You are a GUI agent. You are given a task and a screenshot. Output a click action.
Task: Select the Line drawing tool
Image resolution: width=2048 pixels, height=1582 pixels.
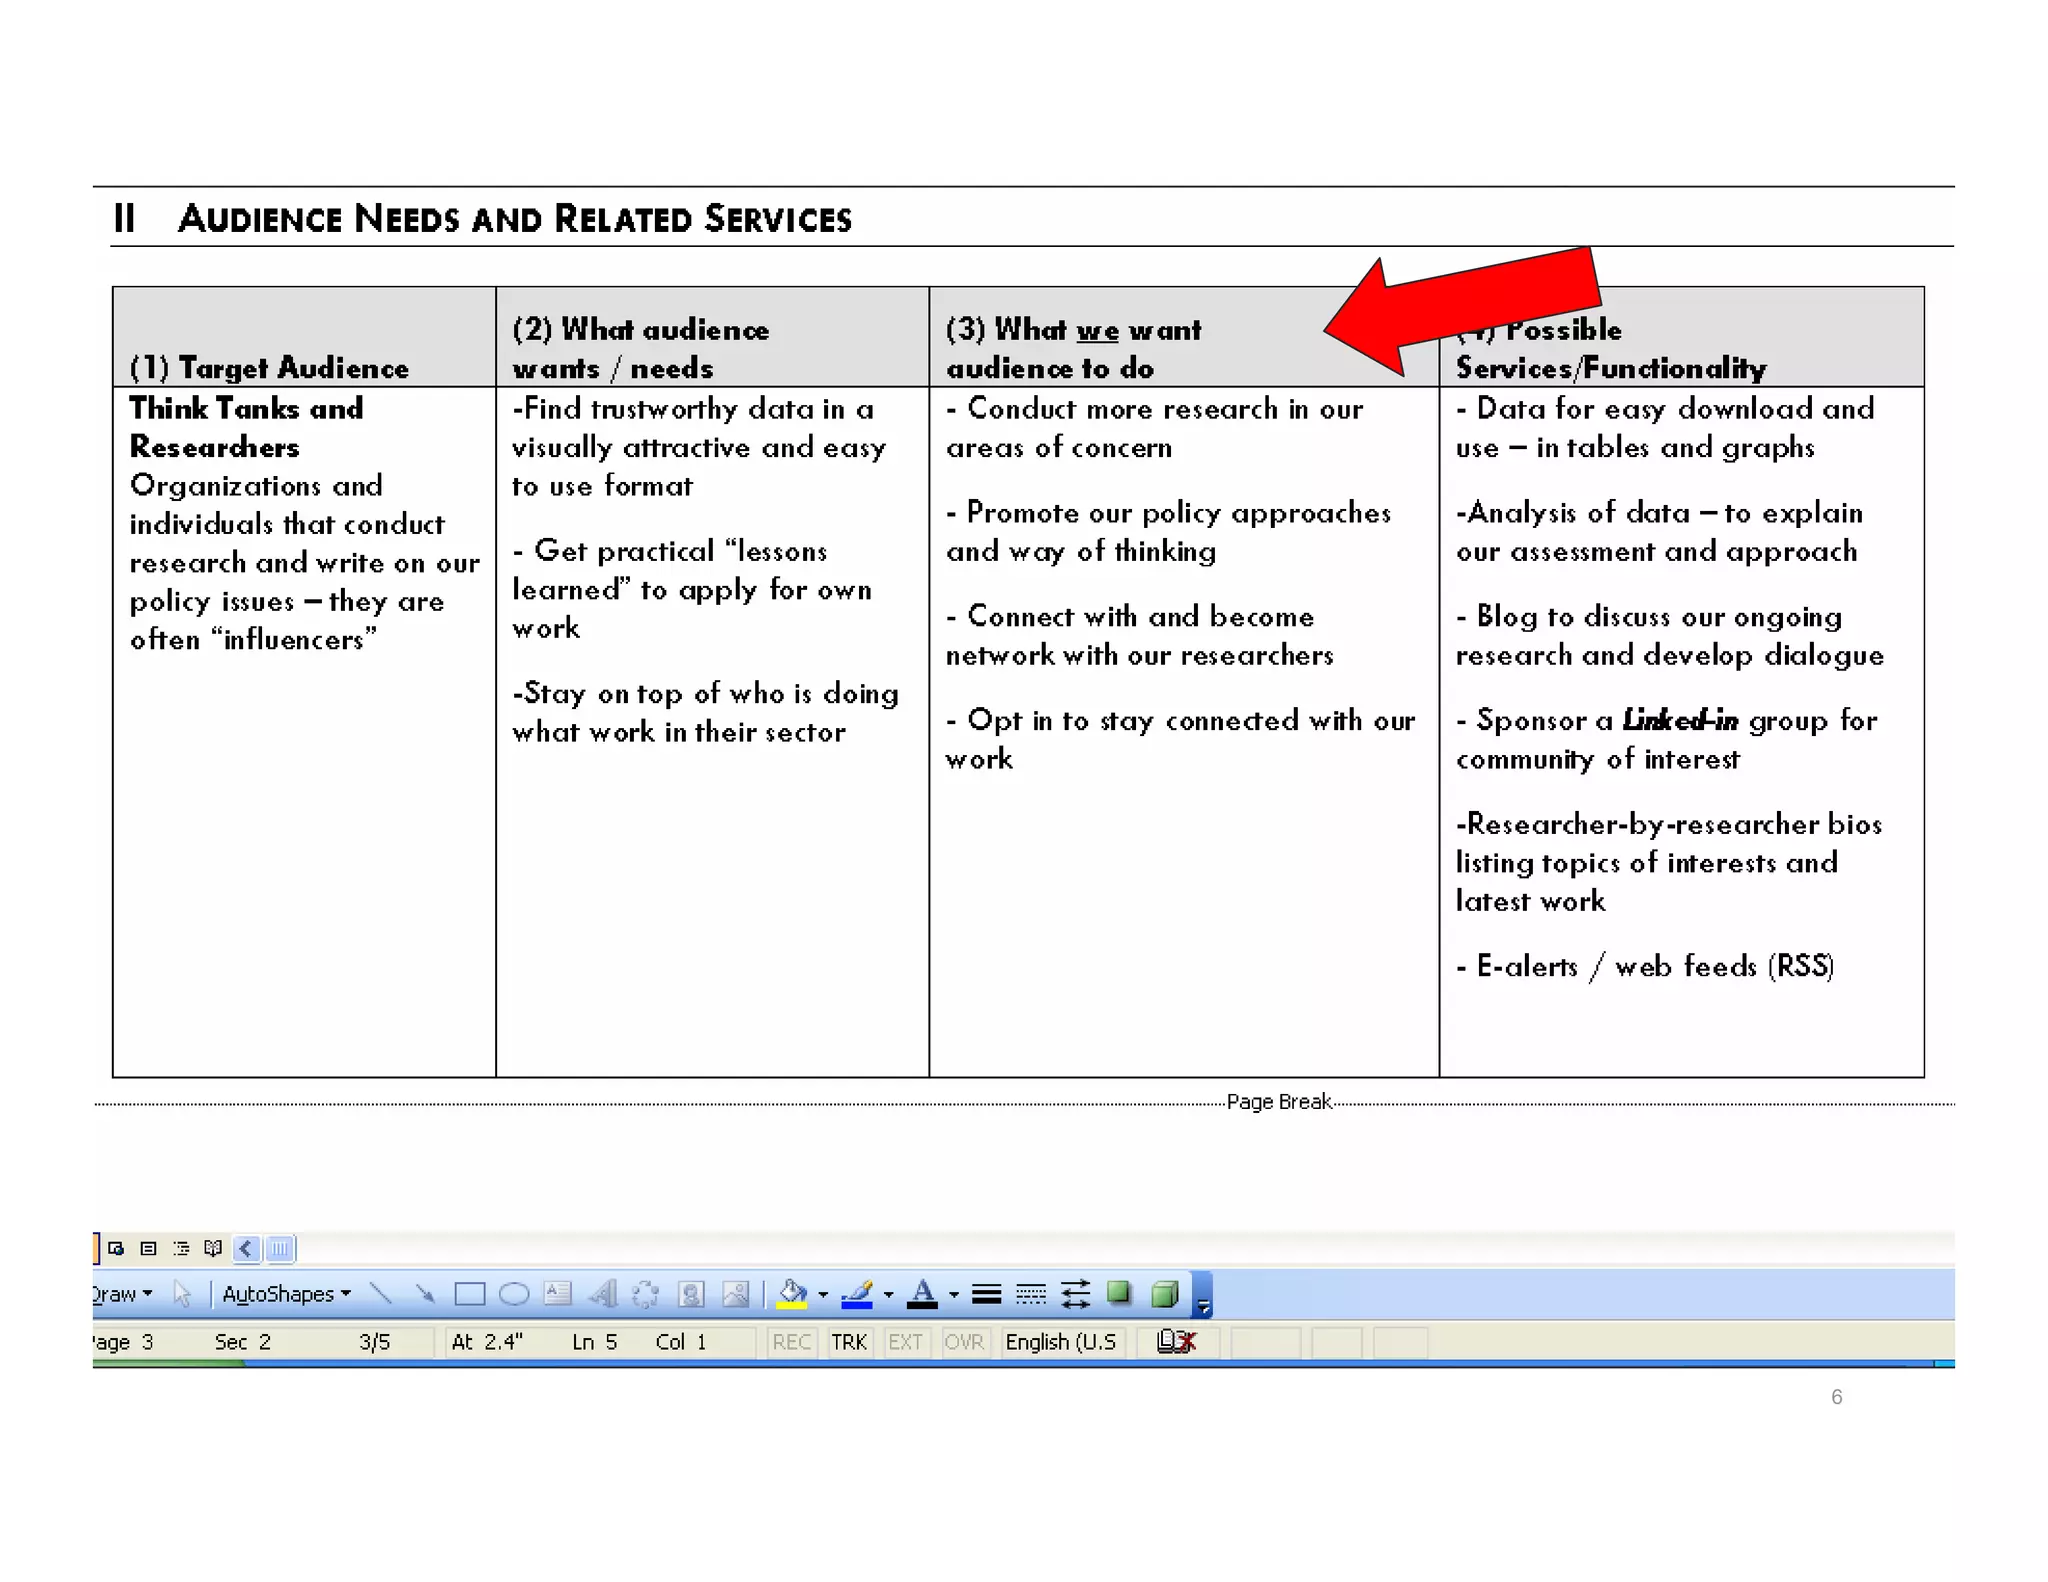pos(380,1294)
